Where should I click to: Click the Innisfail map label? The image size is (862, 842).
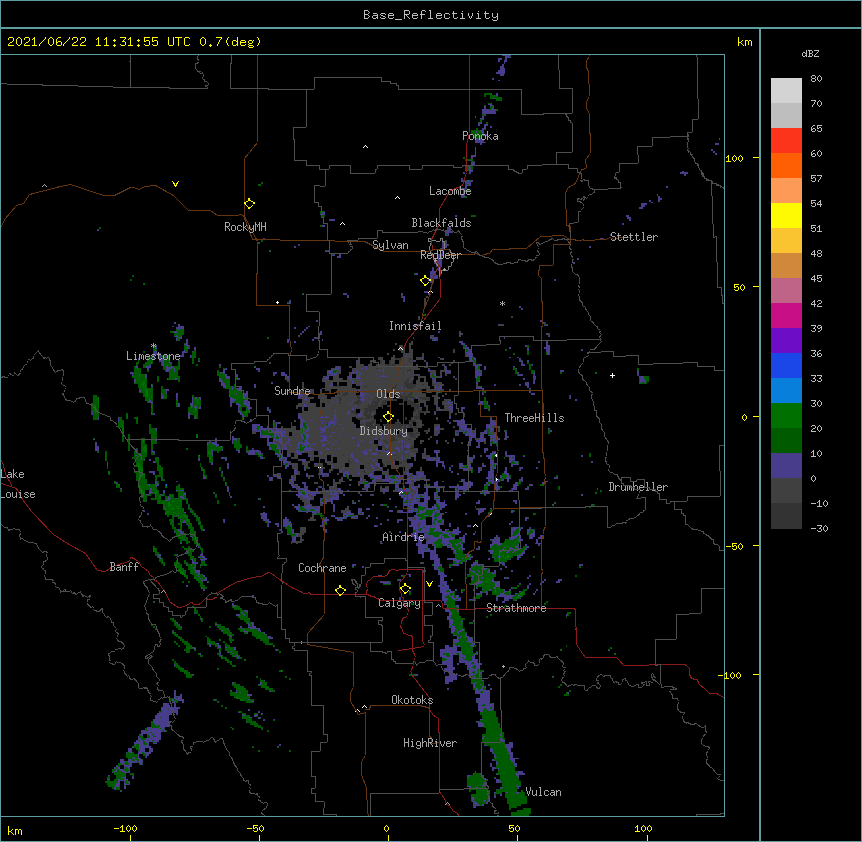[x=415, y=326]
